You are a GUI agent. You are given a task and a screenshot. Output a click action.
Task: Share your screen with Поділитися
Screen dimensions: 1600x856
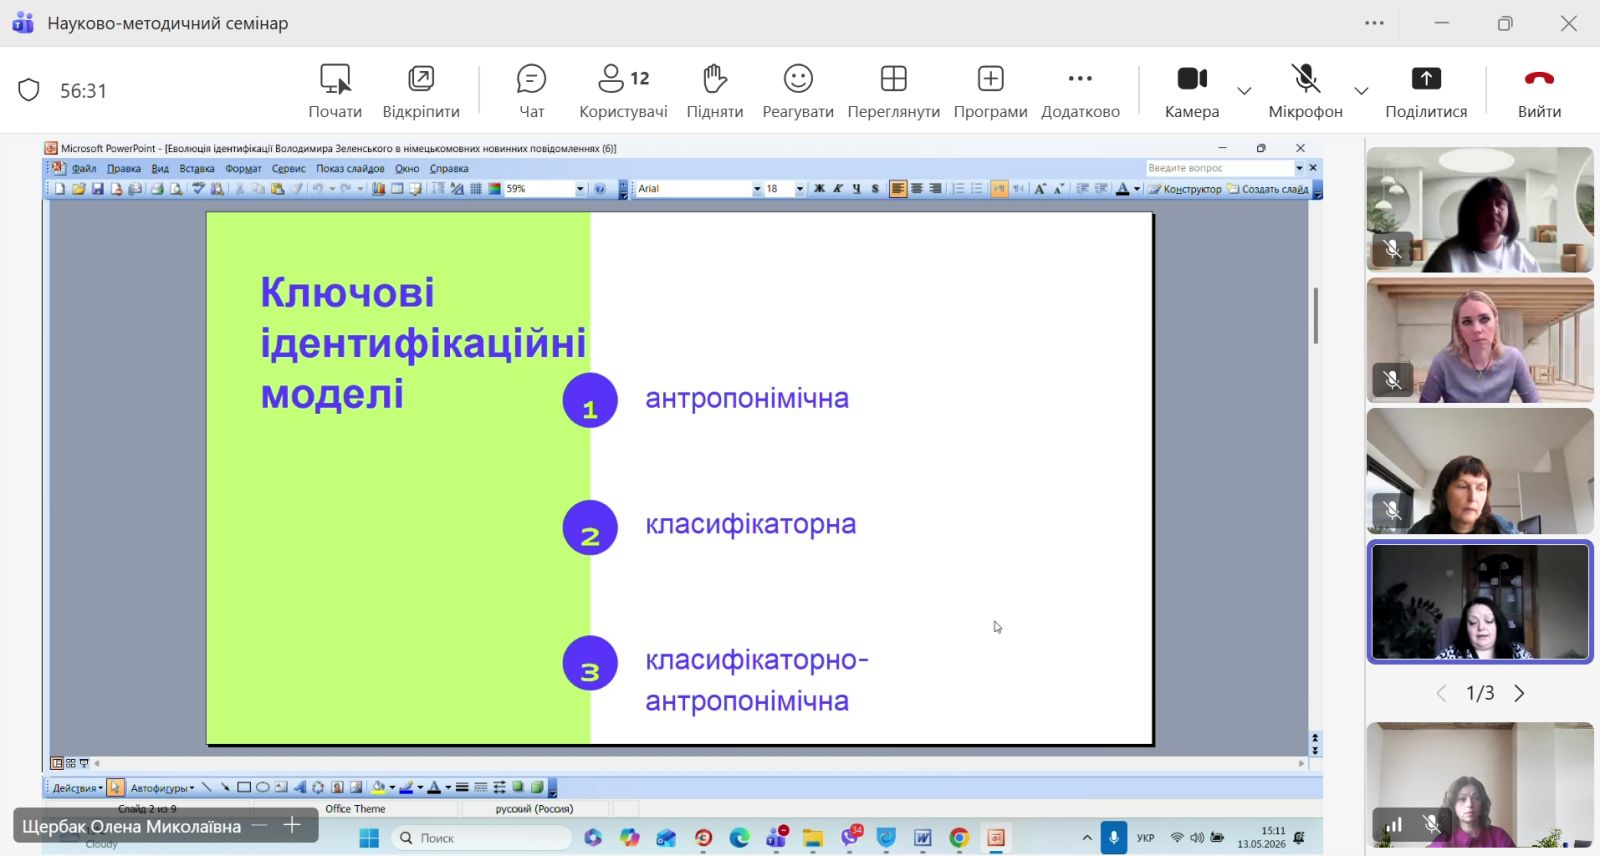1426,91
